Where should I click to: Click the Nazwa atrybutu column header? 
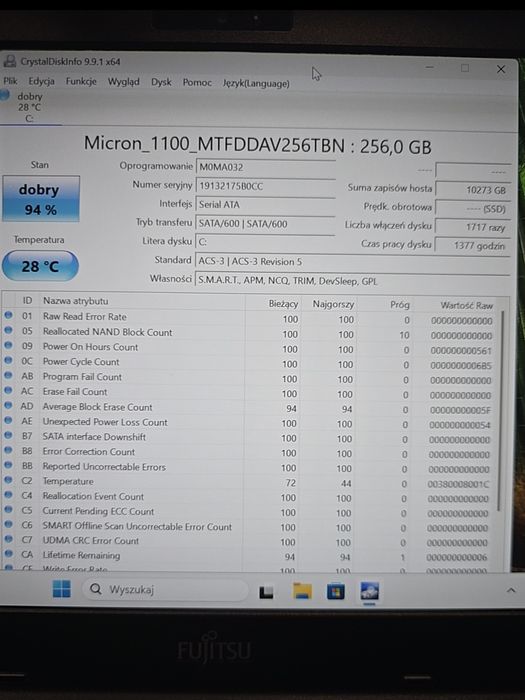pos(75,301)
